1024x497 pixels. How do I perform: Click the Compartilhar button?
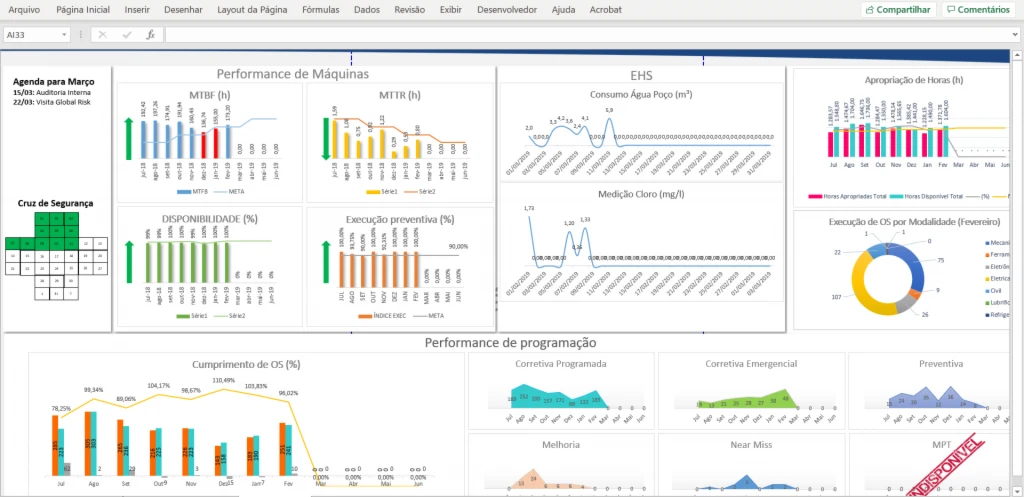pos(899,10)
